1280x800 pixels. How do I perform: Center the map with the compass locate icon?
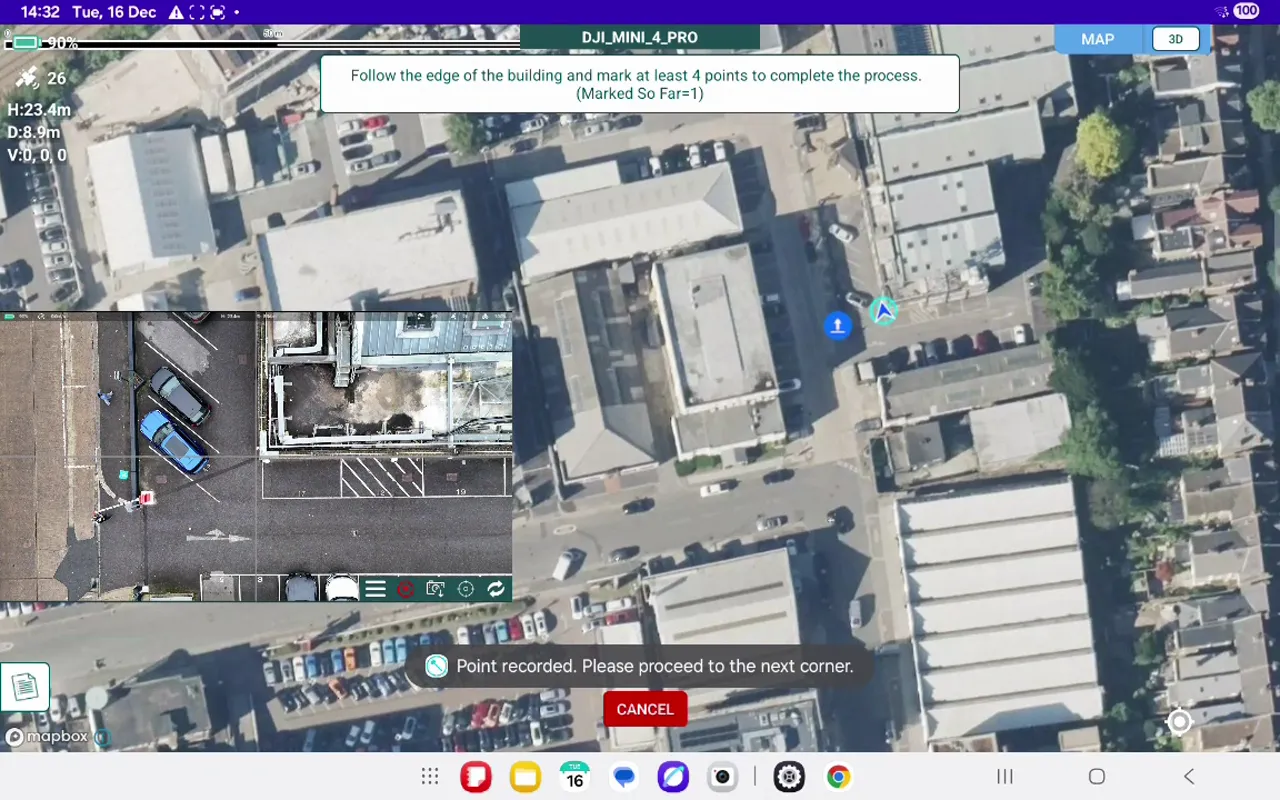point(1178,721)
